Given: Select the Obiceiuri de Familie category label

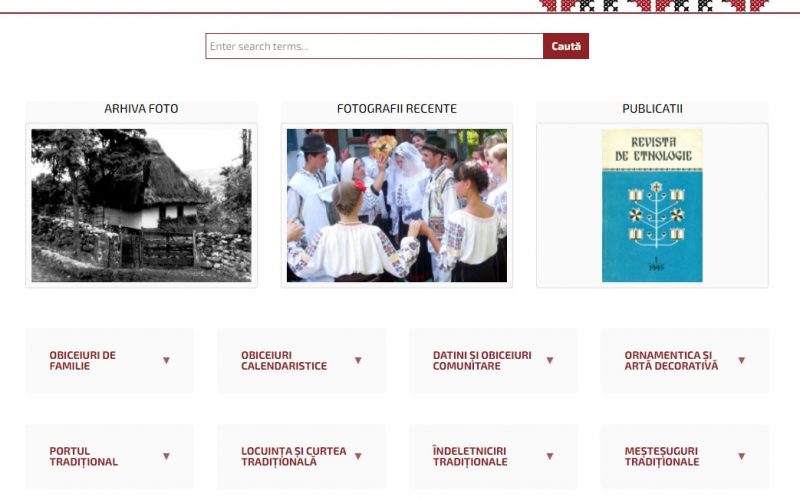Looking at the screenshot, I should click(83, 361).
